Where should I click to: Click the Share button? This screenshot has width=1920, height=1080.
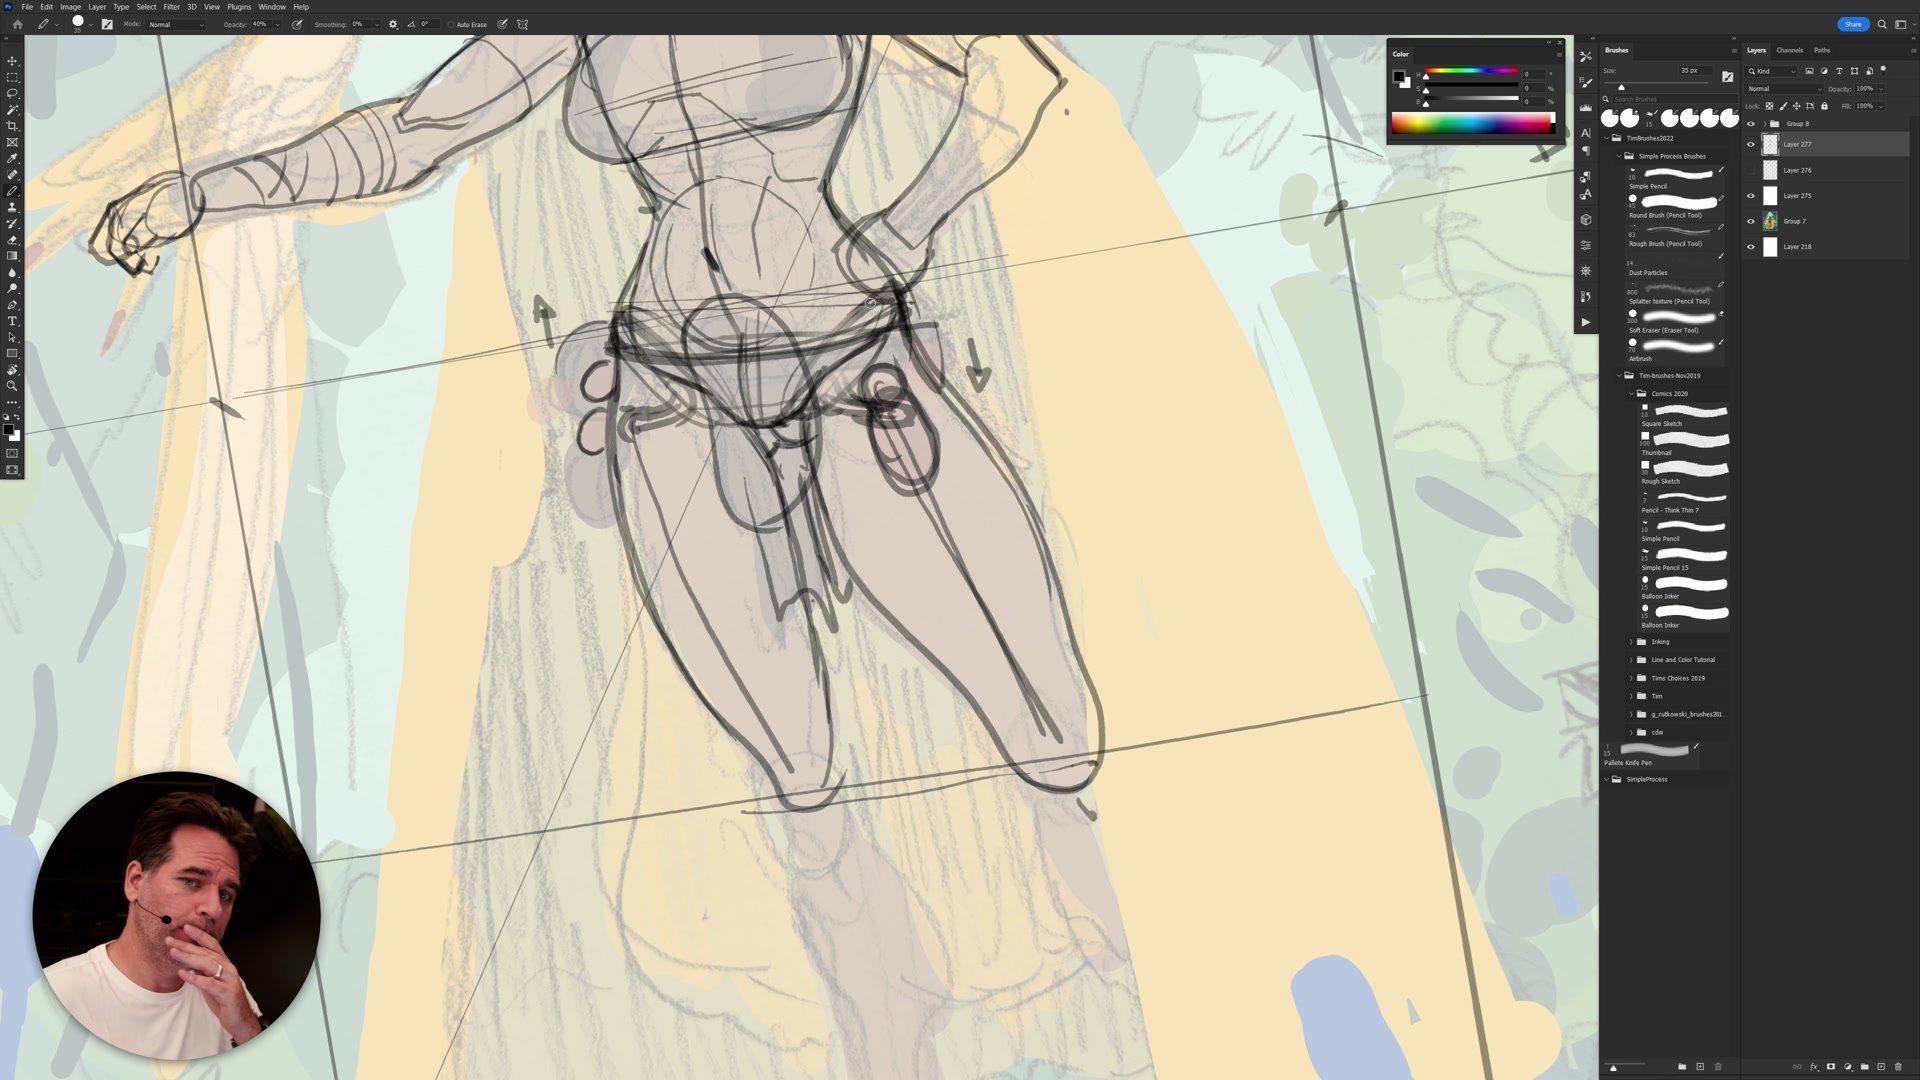1853,24
